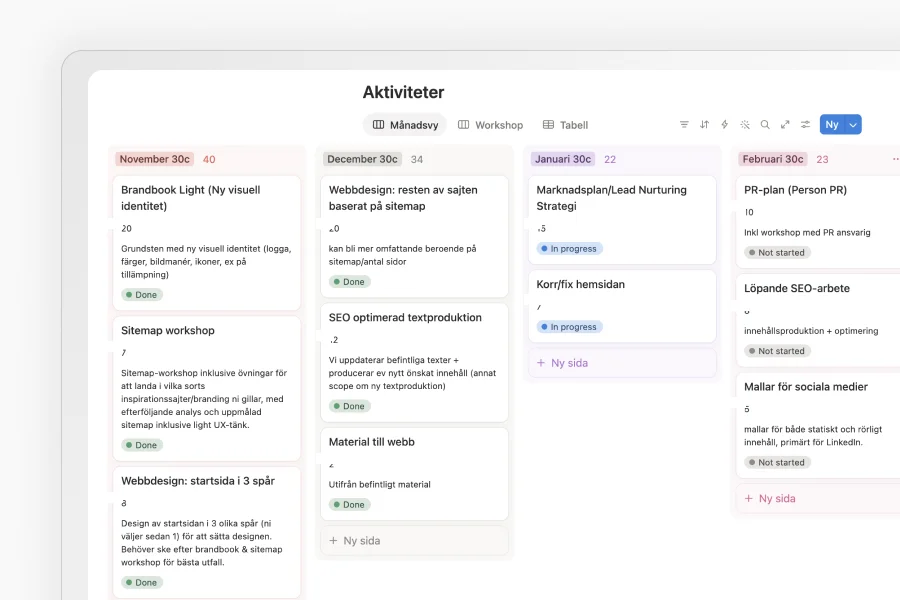Click the board icon next to Månadsvy
900x600 pixels.
coord(378,125)
